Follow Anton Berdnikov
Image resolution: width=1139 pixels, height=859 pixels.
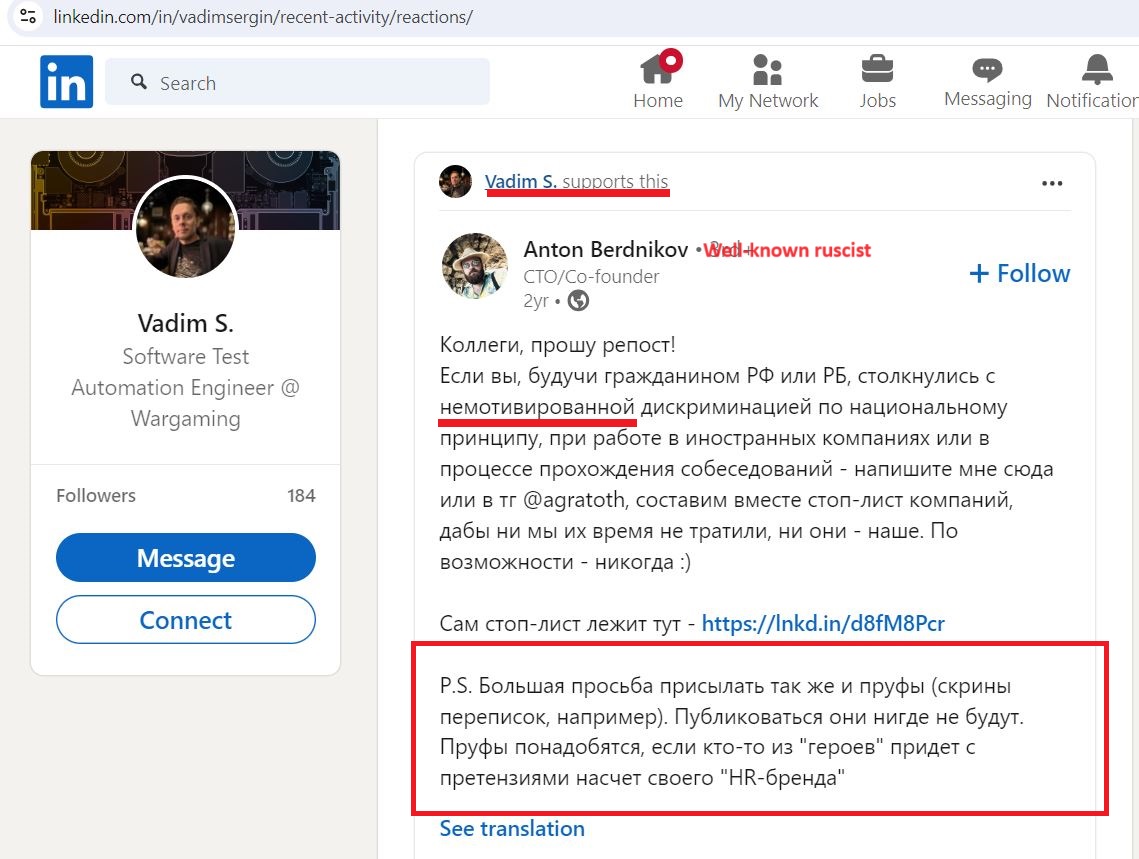pos(1019,274)
